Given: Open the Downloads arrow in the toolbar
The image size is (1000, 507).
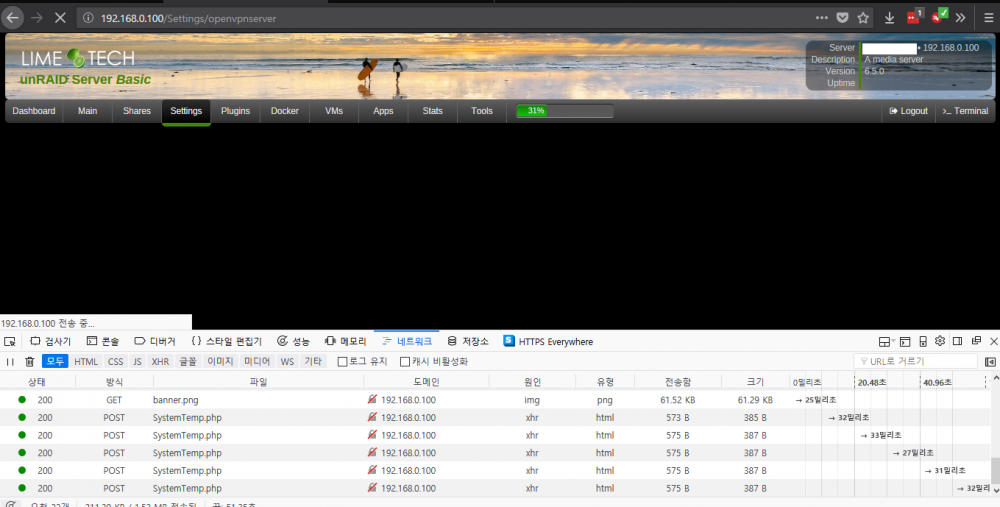Looking at the screenshot, I should coord(889,18).
